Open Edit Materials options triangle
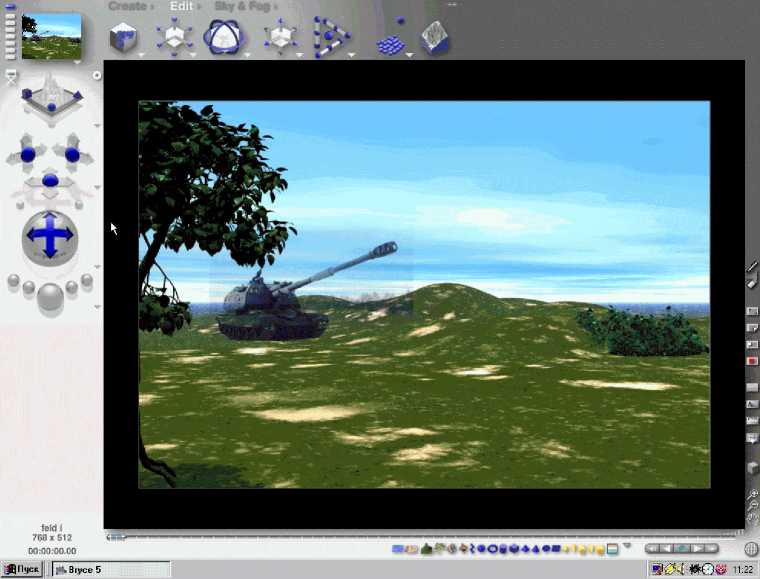 [141, 55]
